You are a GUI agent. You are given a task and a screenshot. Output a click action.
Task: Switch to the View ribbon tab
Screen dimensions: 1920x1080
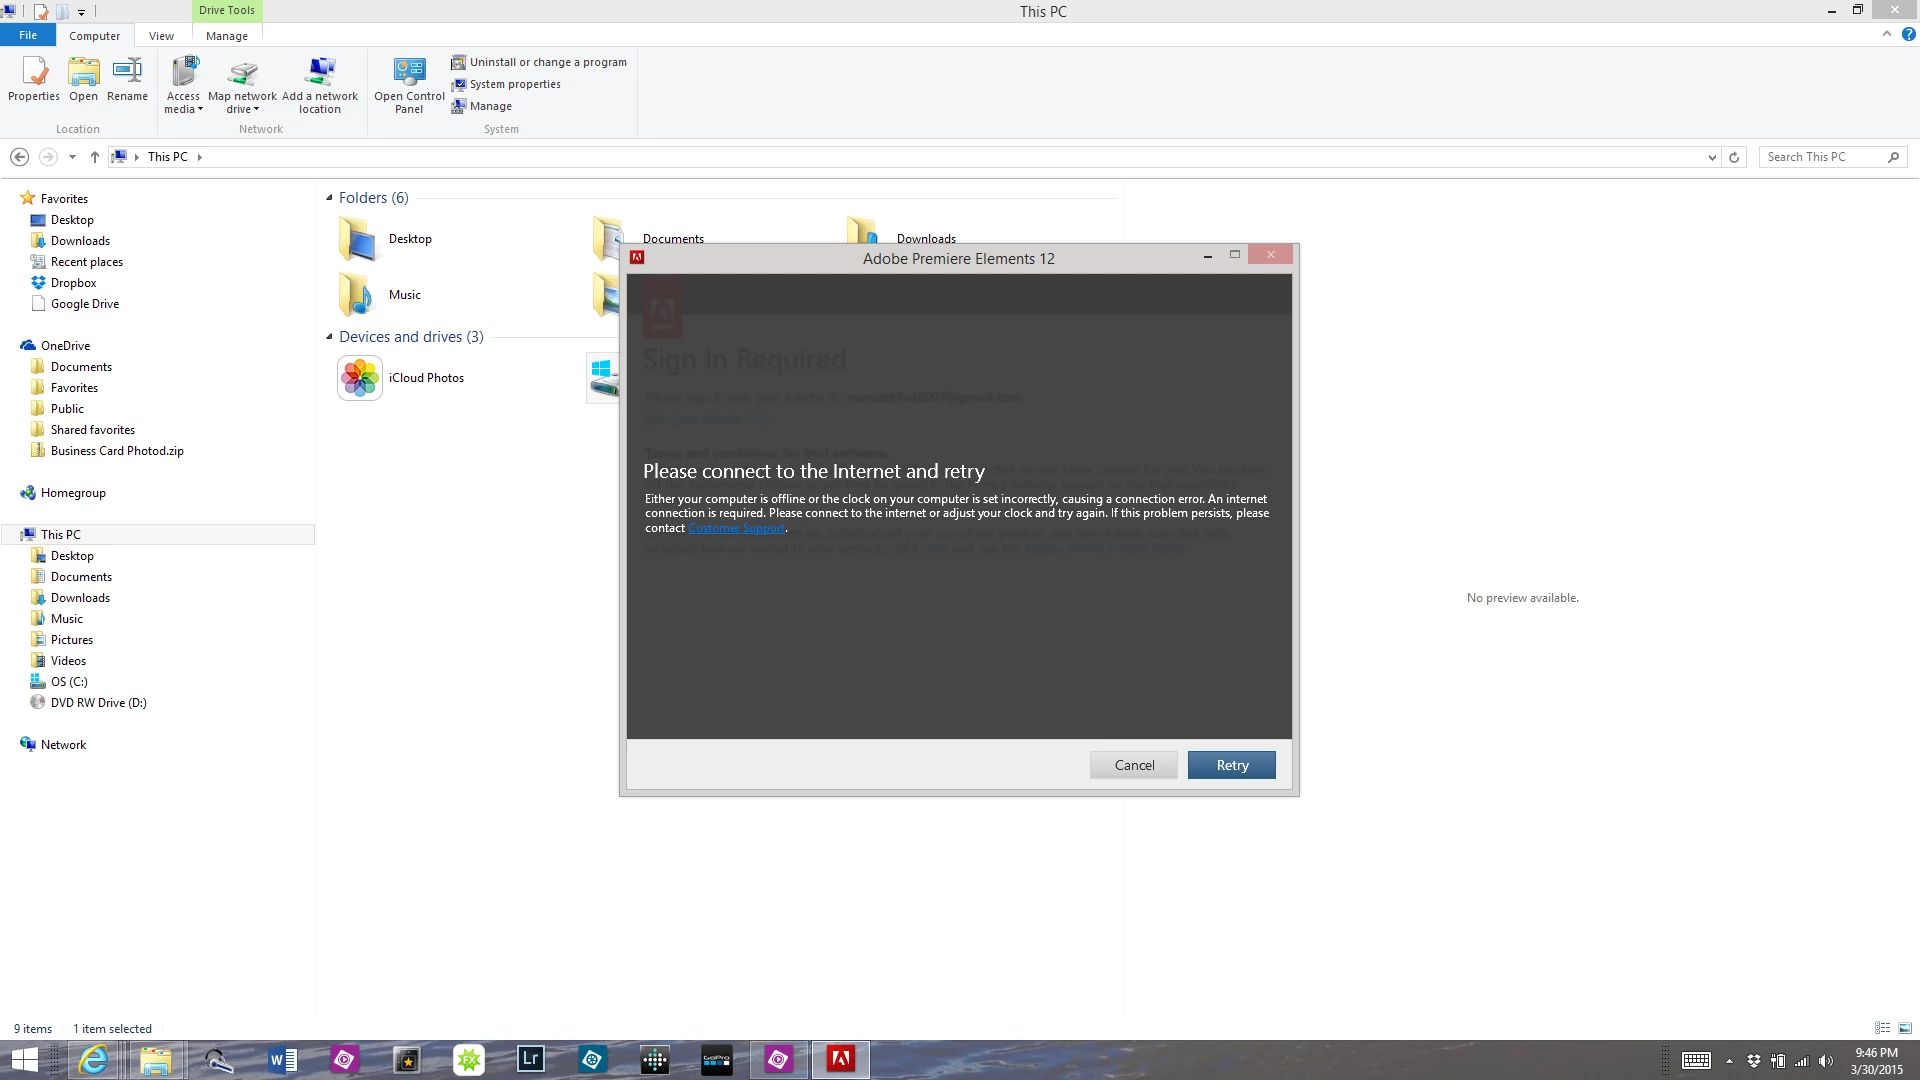tap(161, 36)
